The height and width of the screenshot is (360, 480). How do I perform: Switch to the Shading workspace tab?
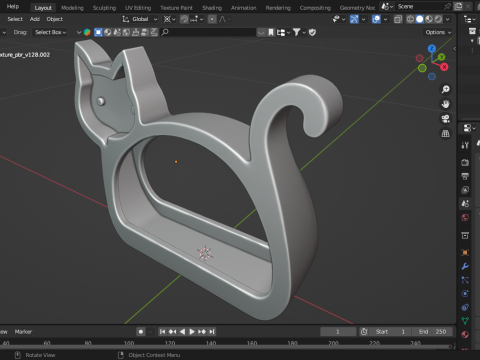(212, 8)
